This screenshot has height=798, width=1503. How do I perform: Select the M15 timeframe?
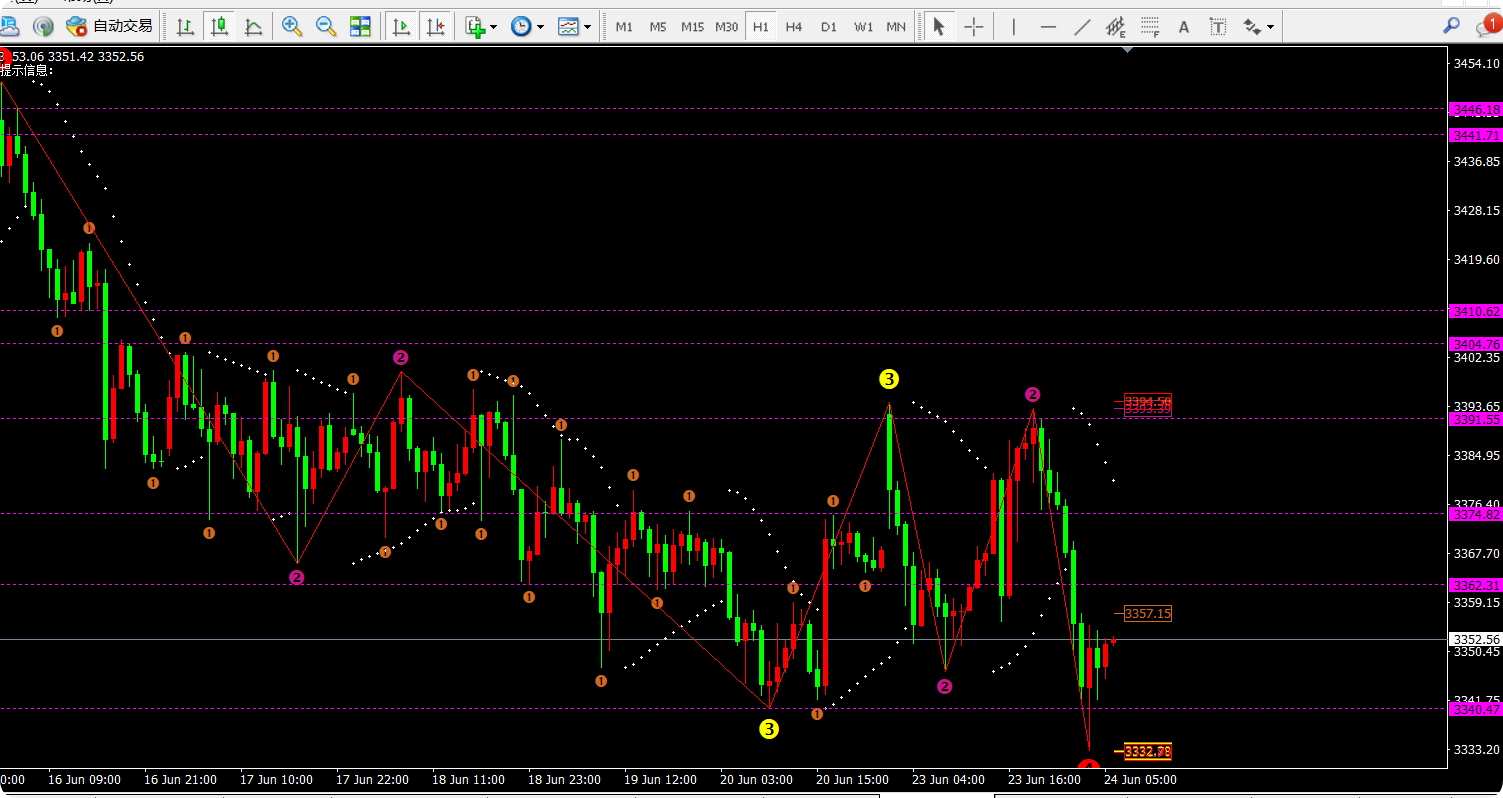(x=692, y=27)
